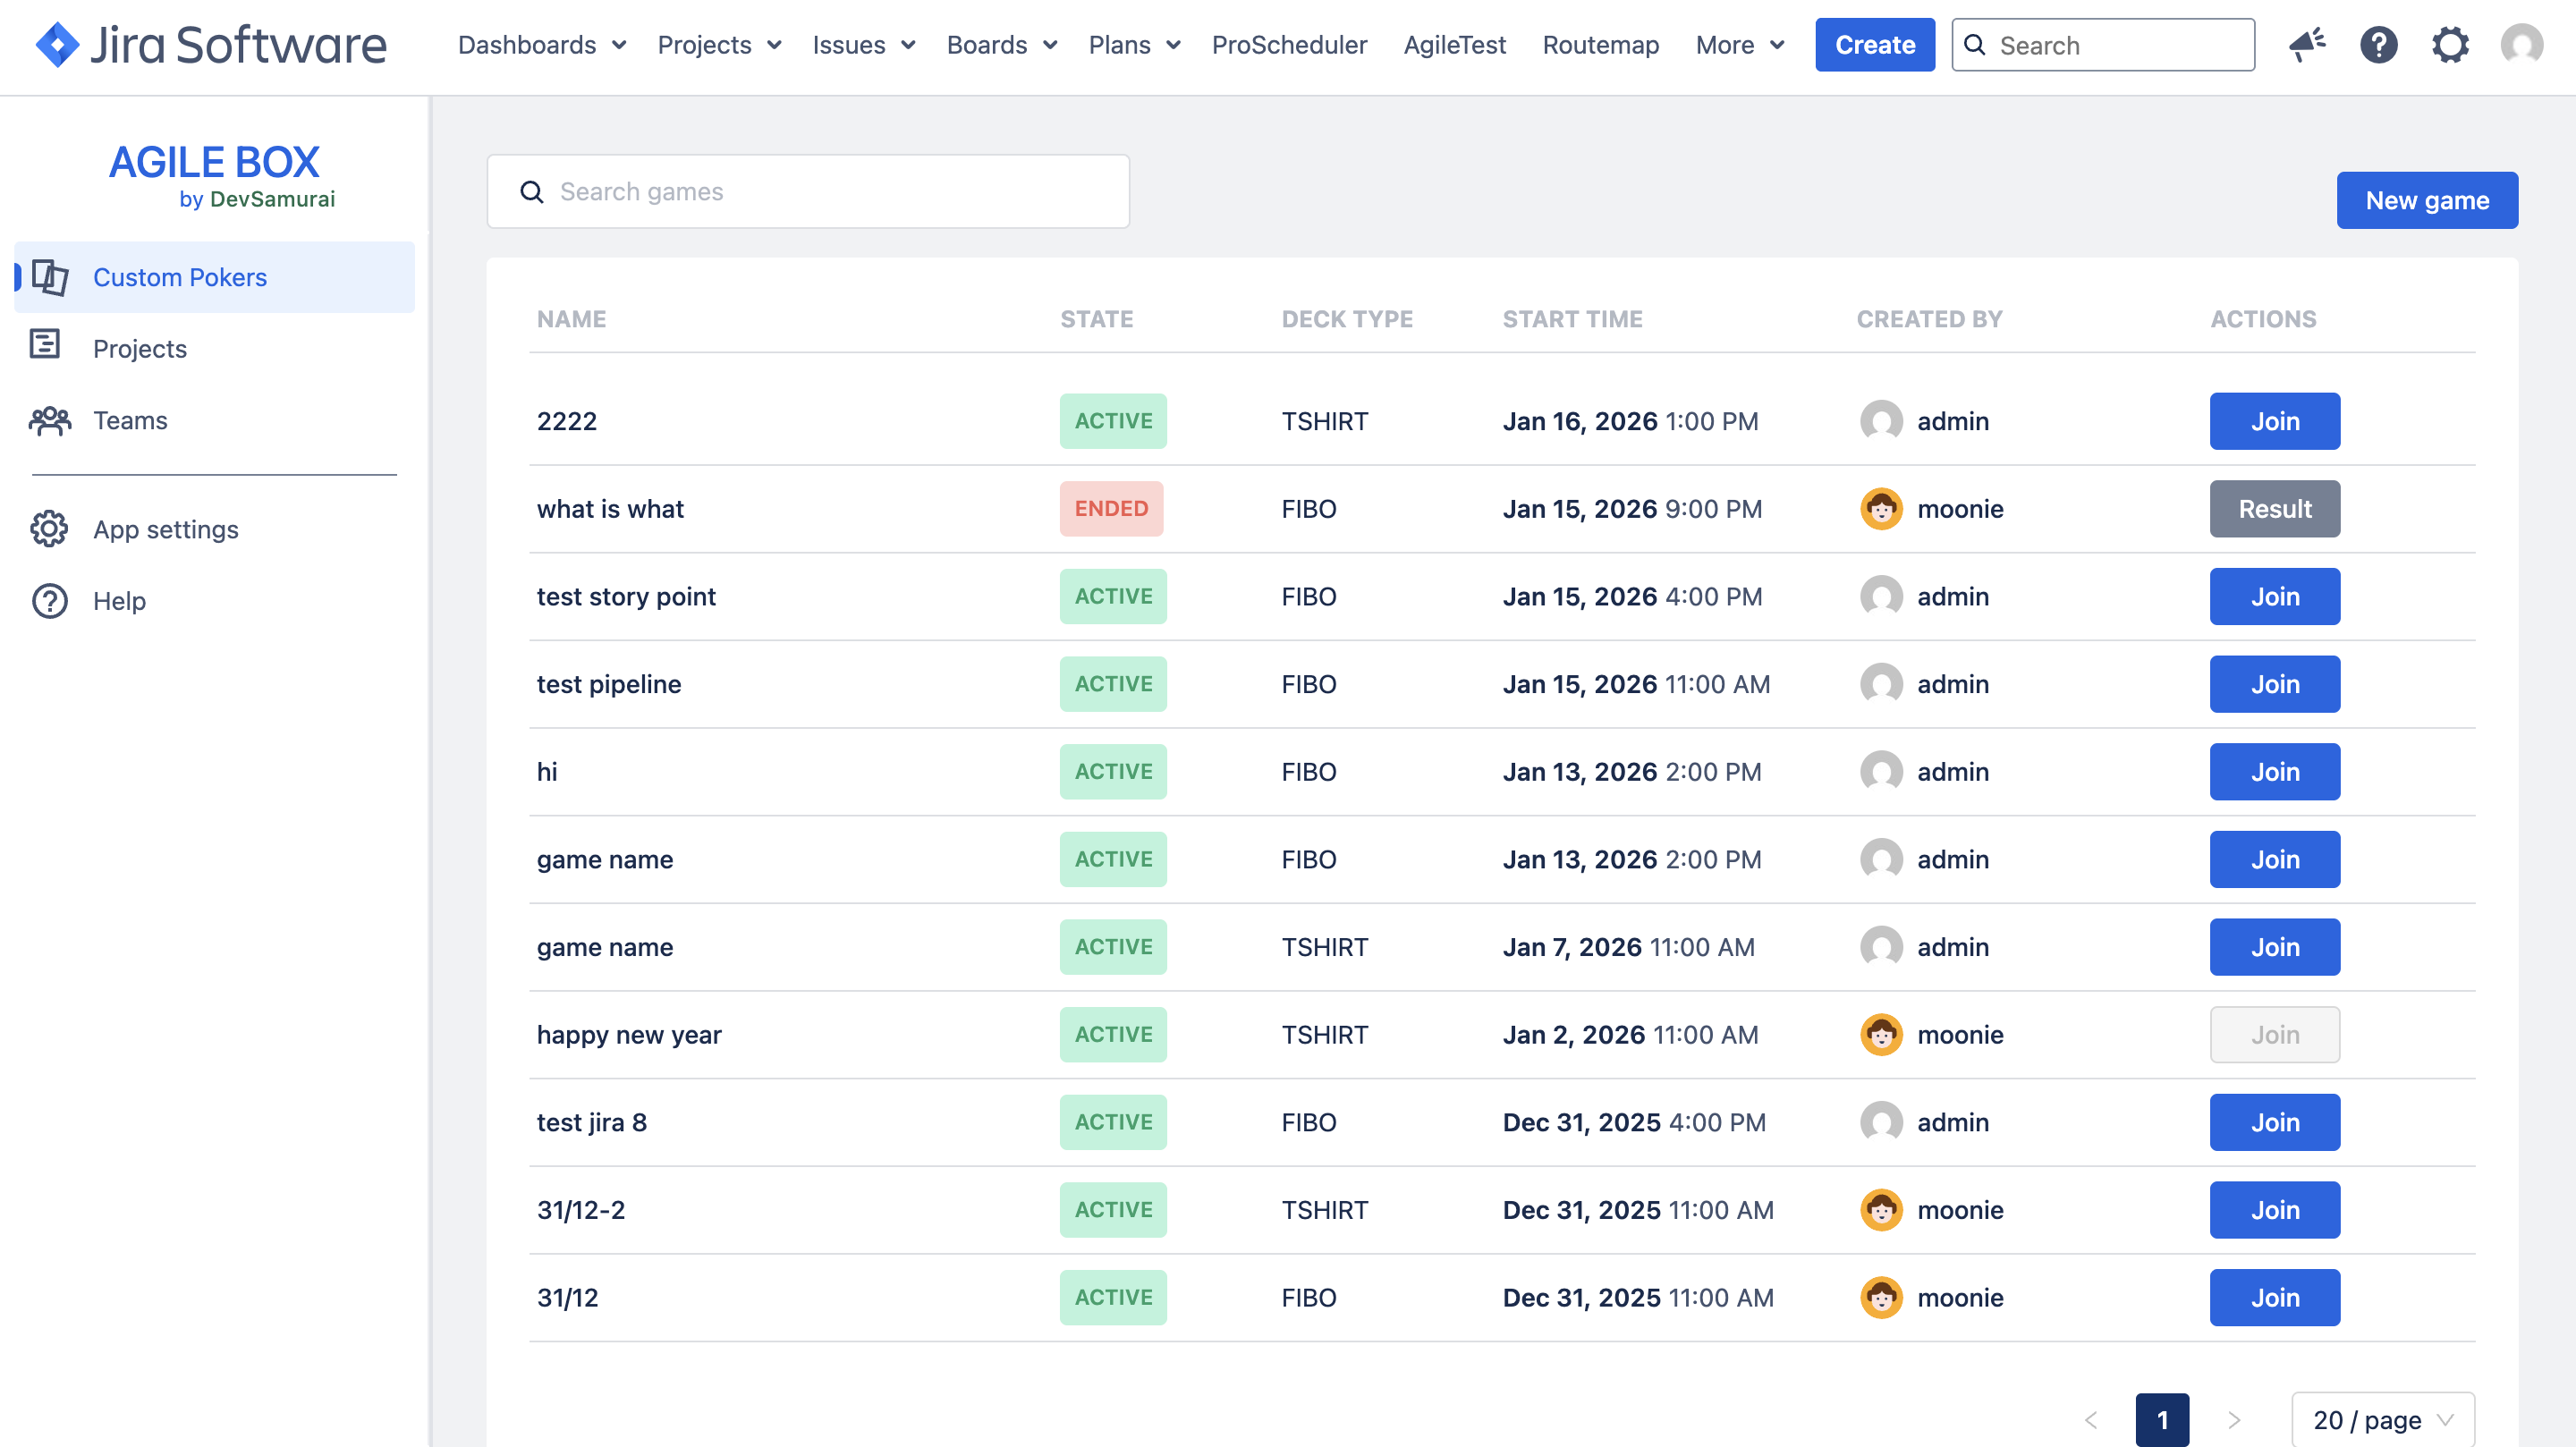Screen dimensions: 2576x1447
Task: Click the Custom Pokers cards icon
Action: [50, 277]
